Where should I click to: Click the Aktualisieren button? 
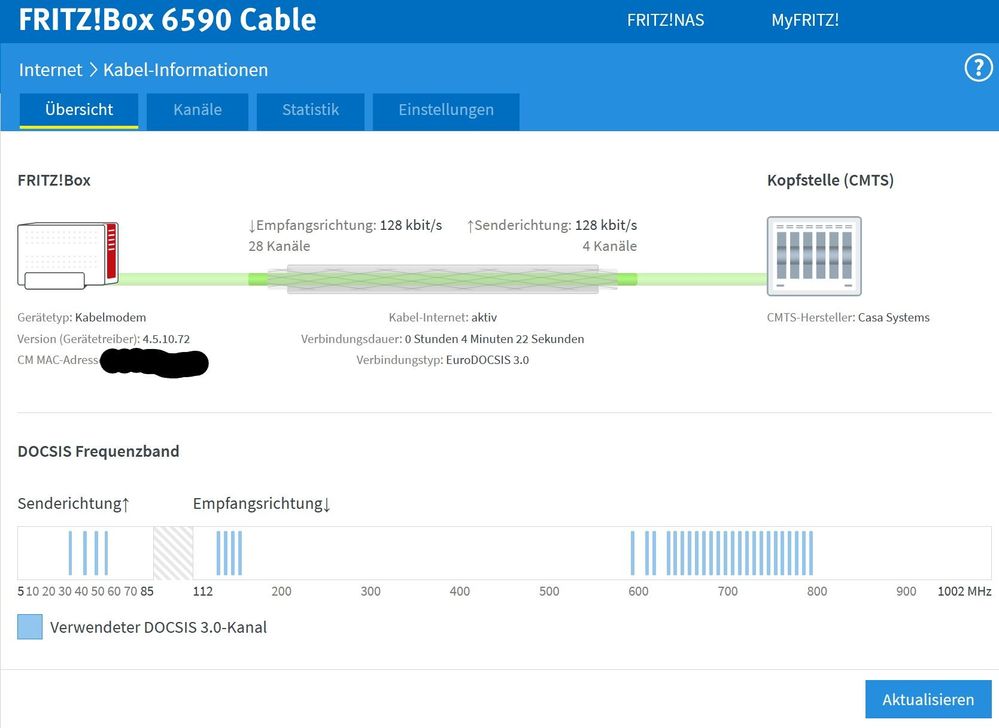tap(928, 699)
